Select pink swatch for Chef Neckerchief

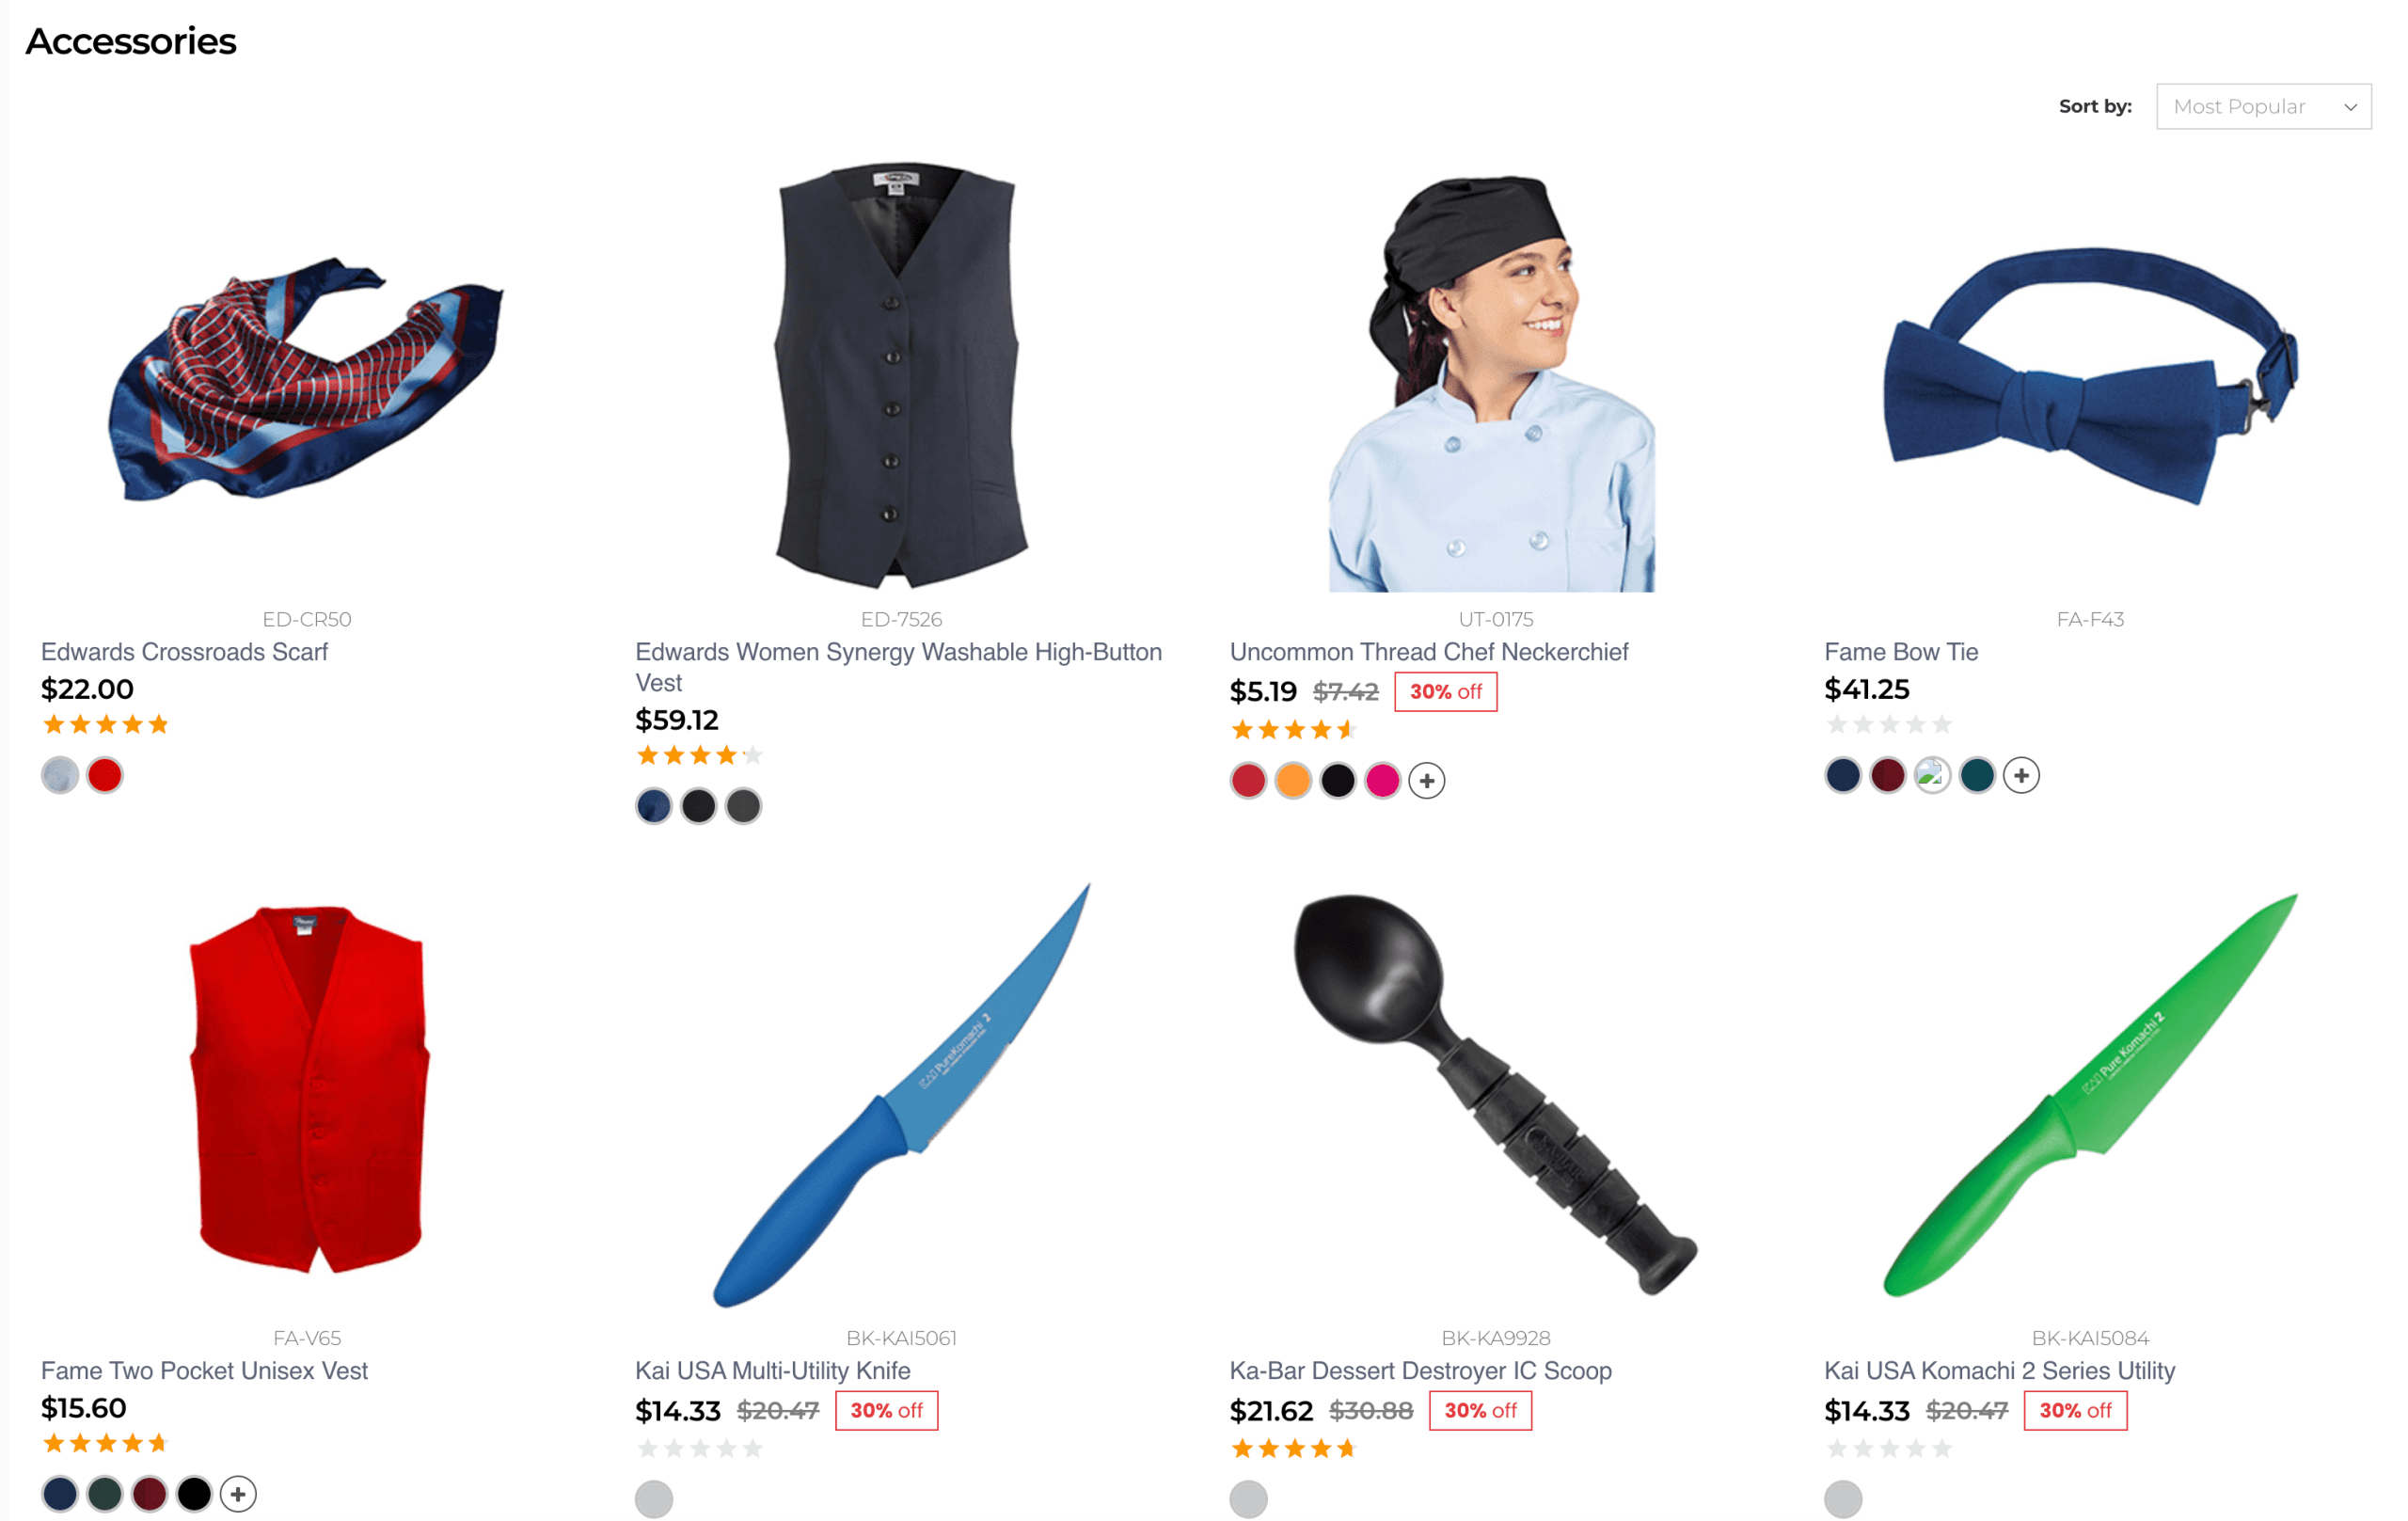coord(1382,780)
